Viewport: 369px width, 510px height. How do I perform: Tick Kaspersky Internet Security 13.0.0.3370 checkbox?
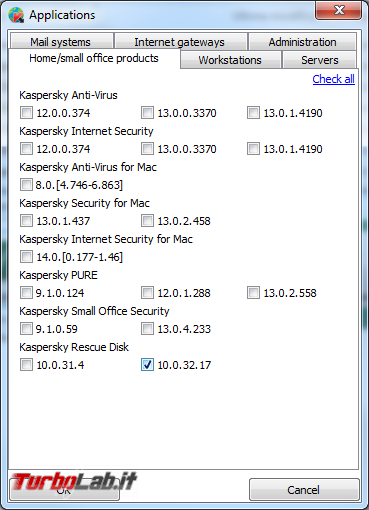pos(147,149)
